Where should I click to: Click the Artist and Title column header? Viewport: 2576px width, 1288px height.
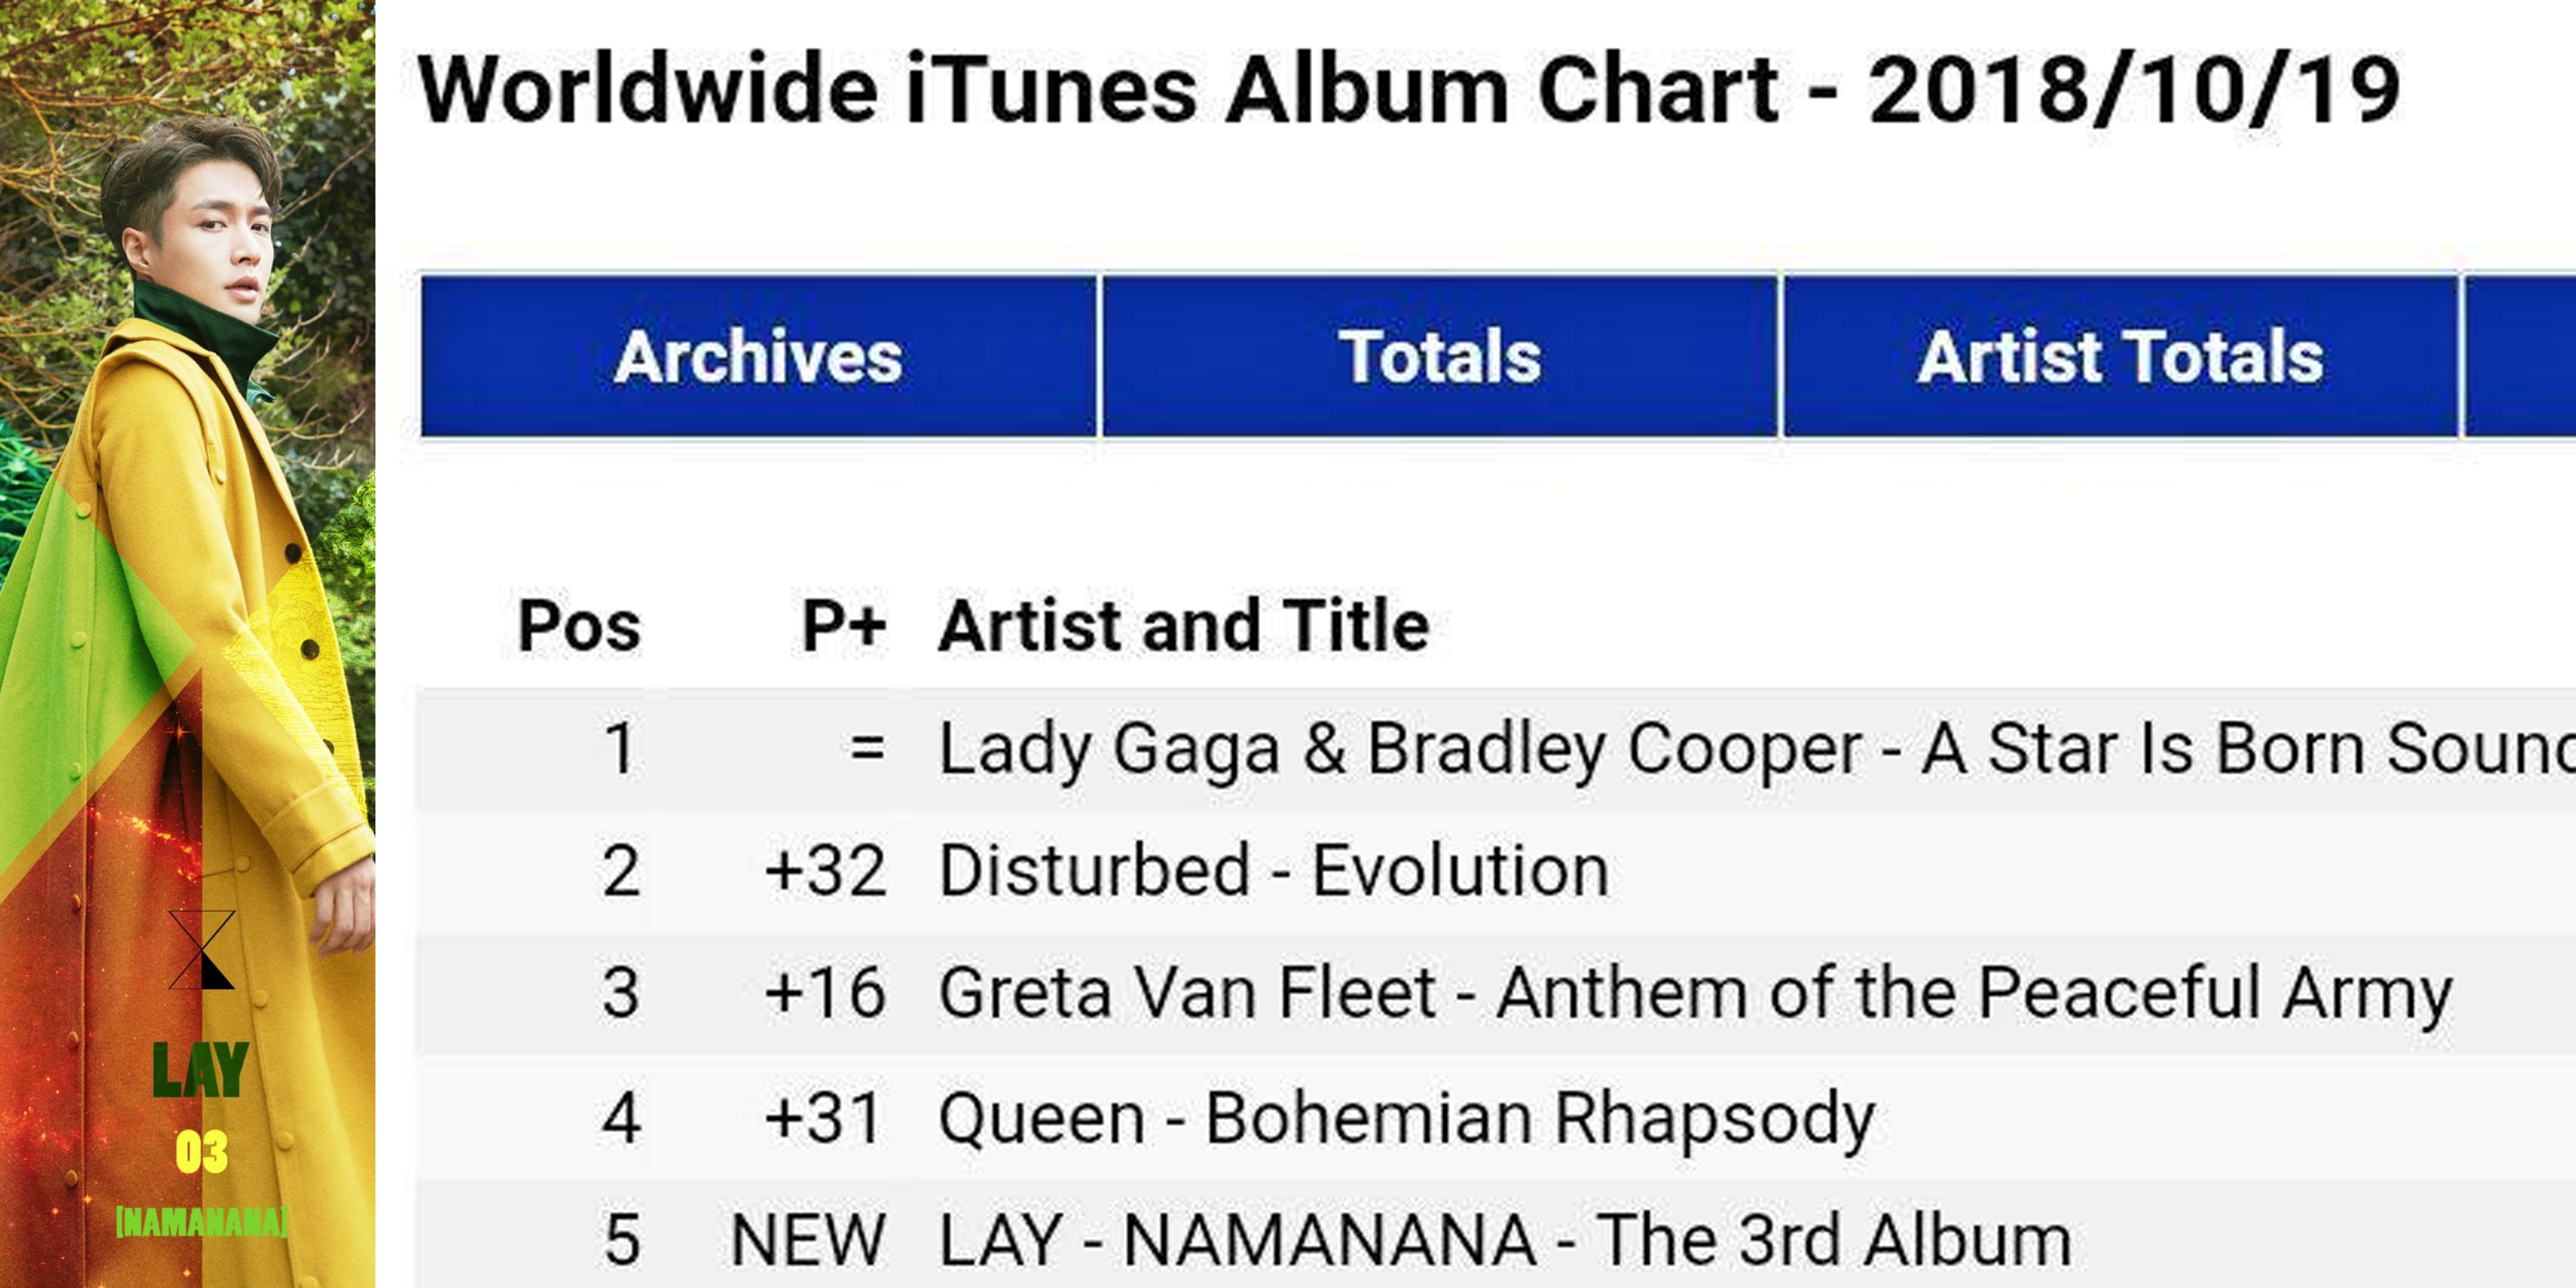click(1183, 627)
